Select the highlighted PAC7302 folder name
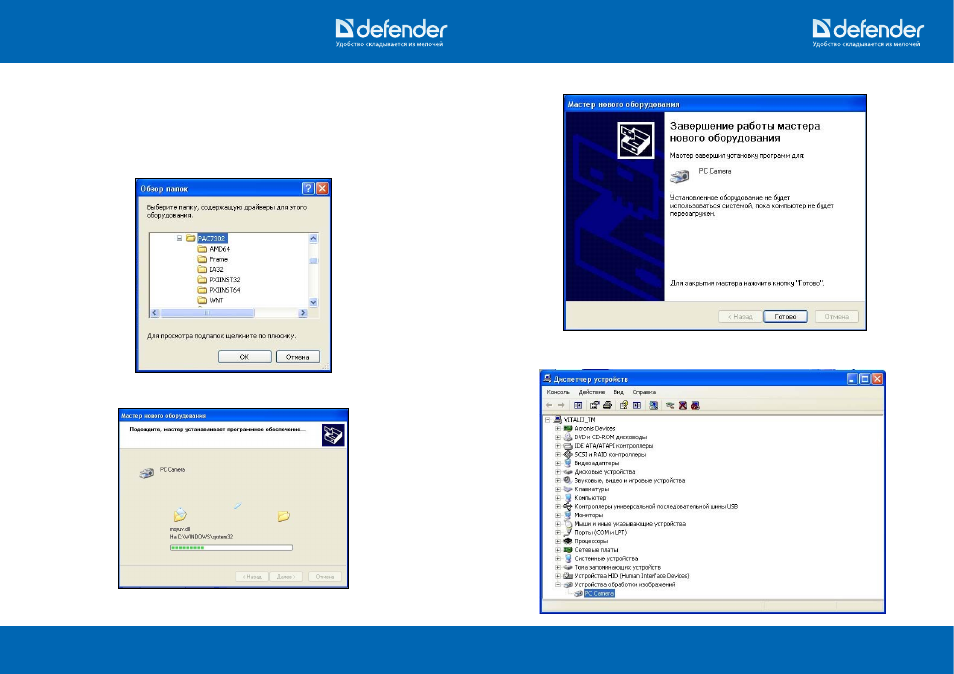 212,238
